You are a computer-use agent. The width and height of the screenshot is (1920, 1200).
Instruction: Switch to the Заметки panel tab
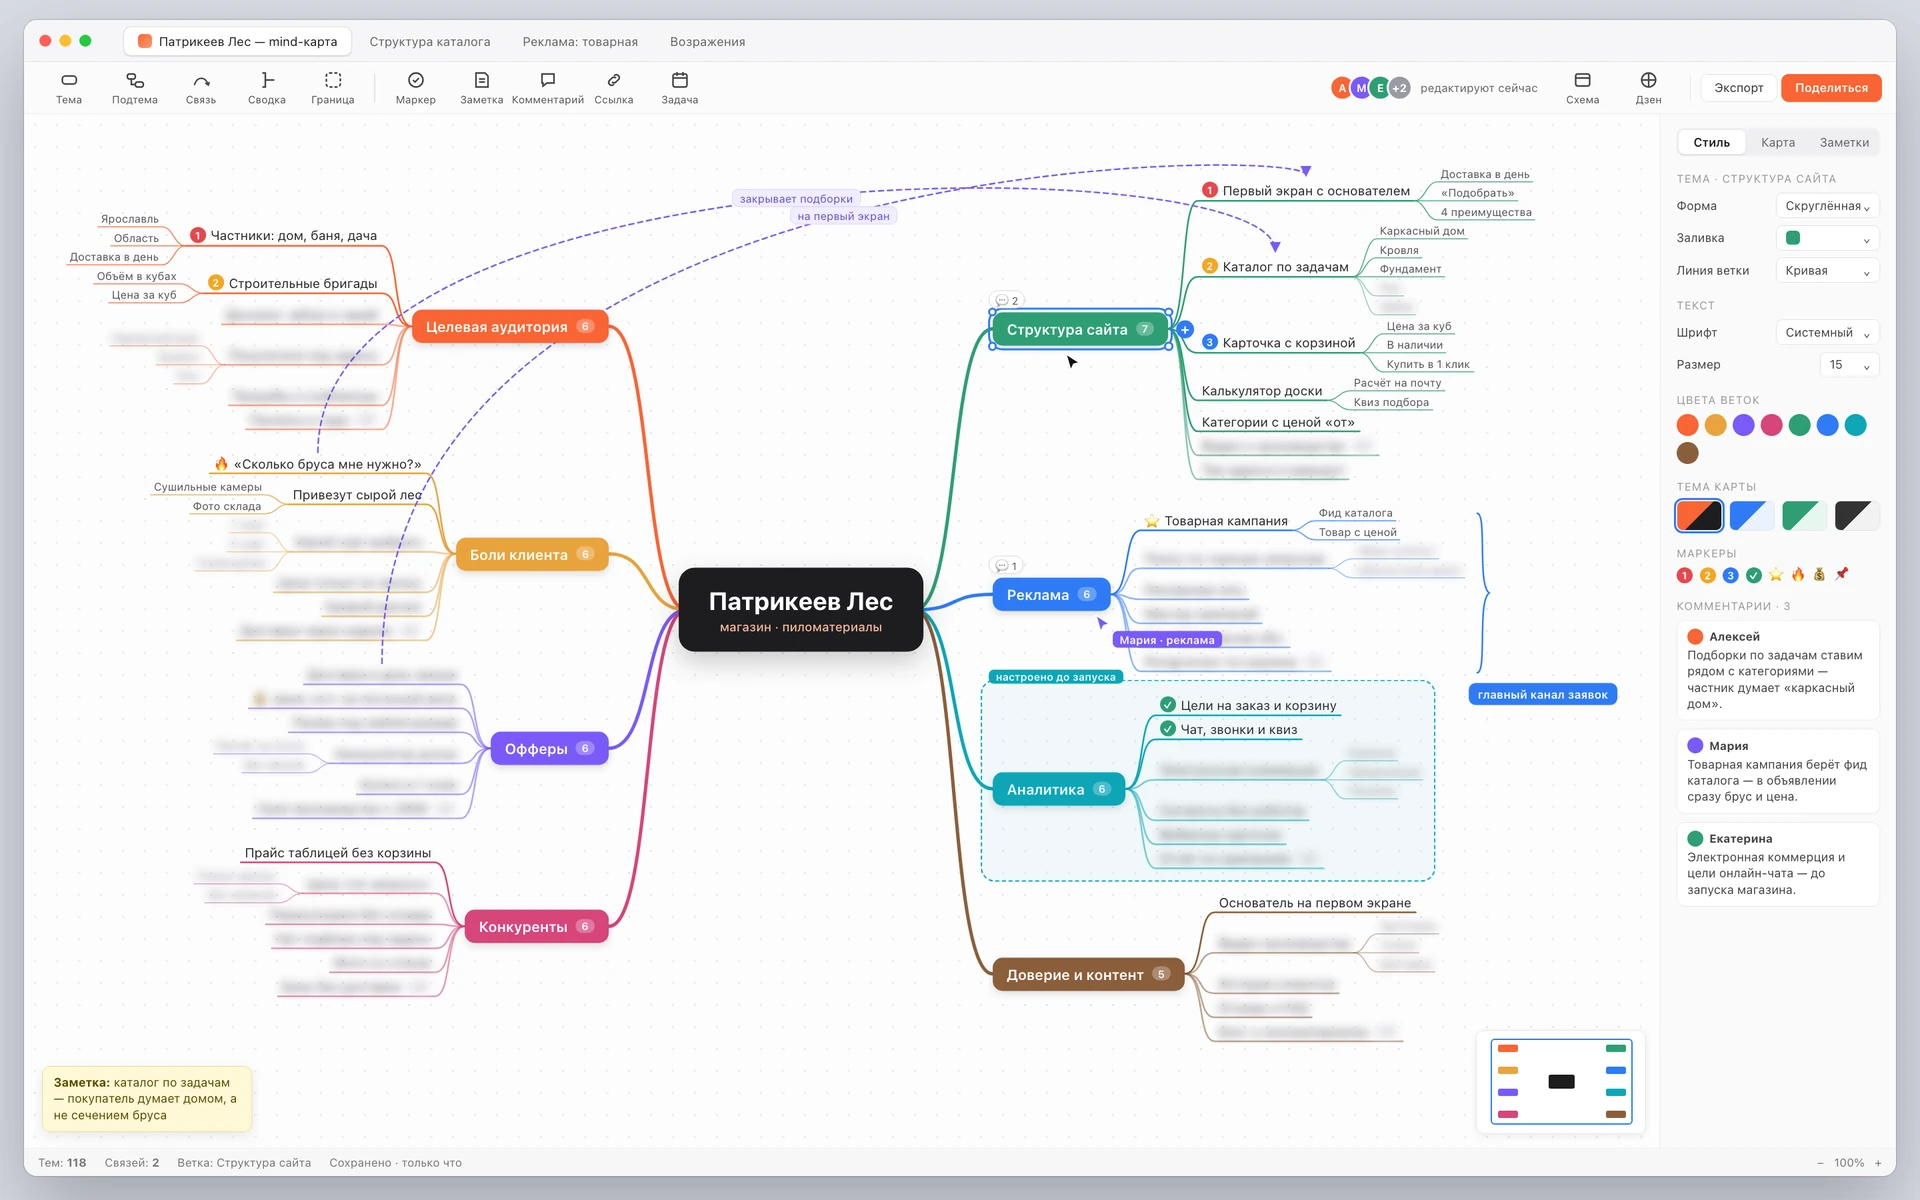coord(1844,142)
